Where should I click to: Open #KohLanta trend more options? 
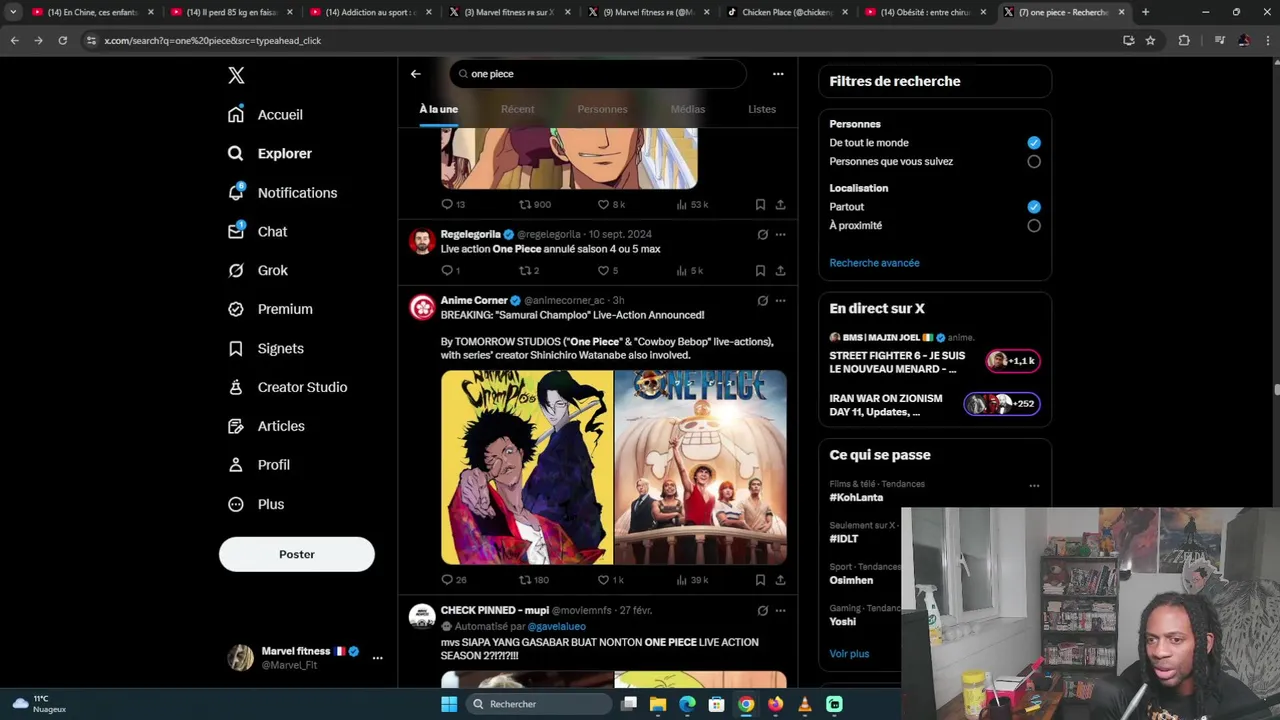pos(1034,486)
